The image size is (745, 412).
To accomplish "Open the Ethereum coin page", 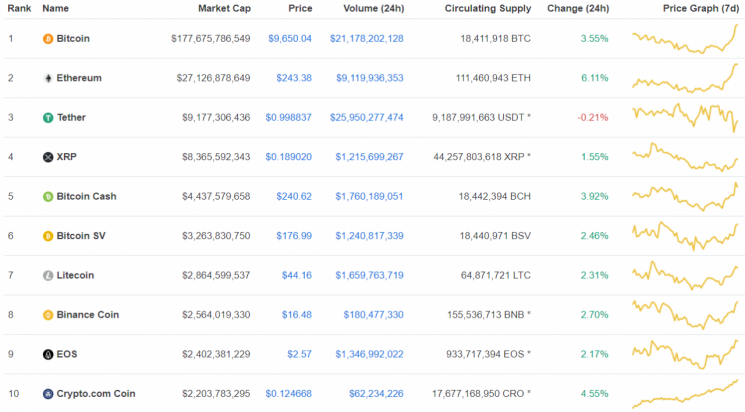I will tap(79, 78).
